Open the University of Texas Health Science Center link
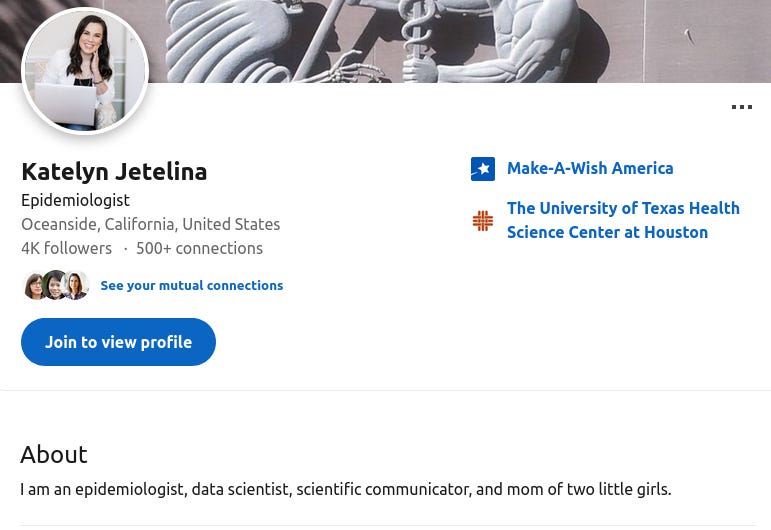The height and width of the screenshot is (530, 771). (623, 220)
